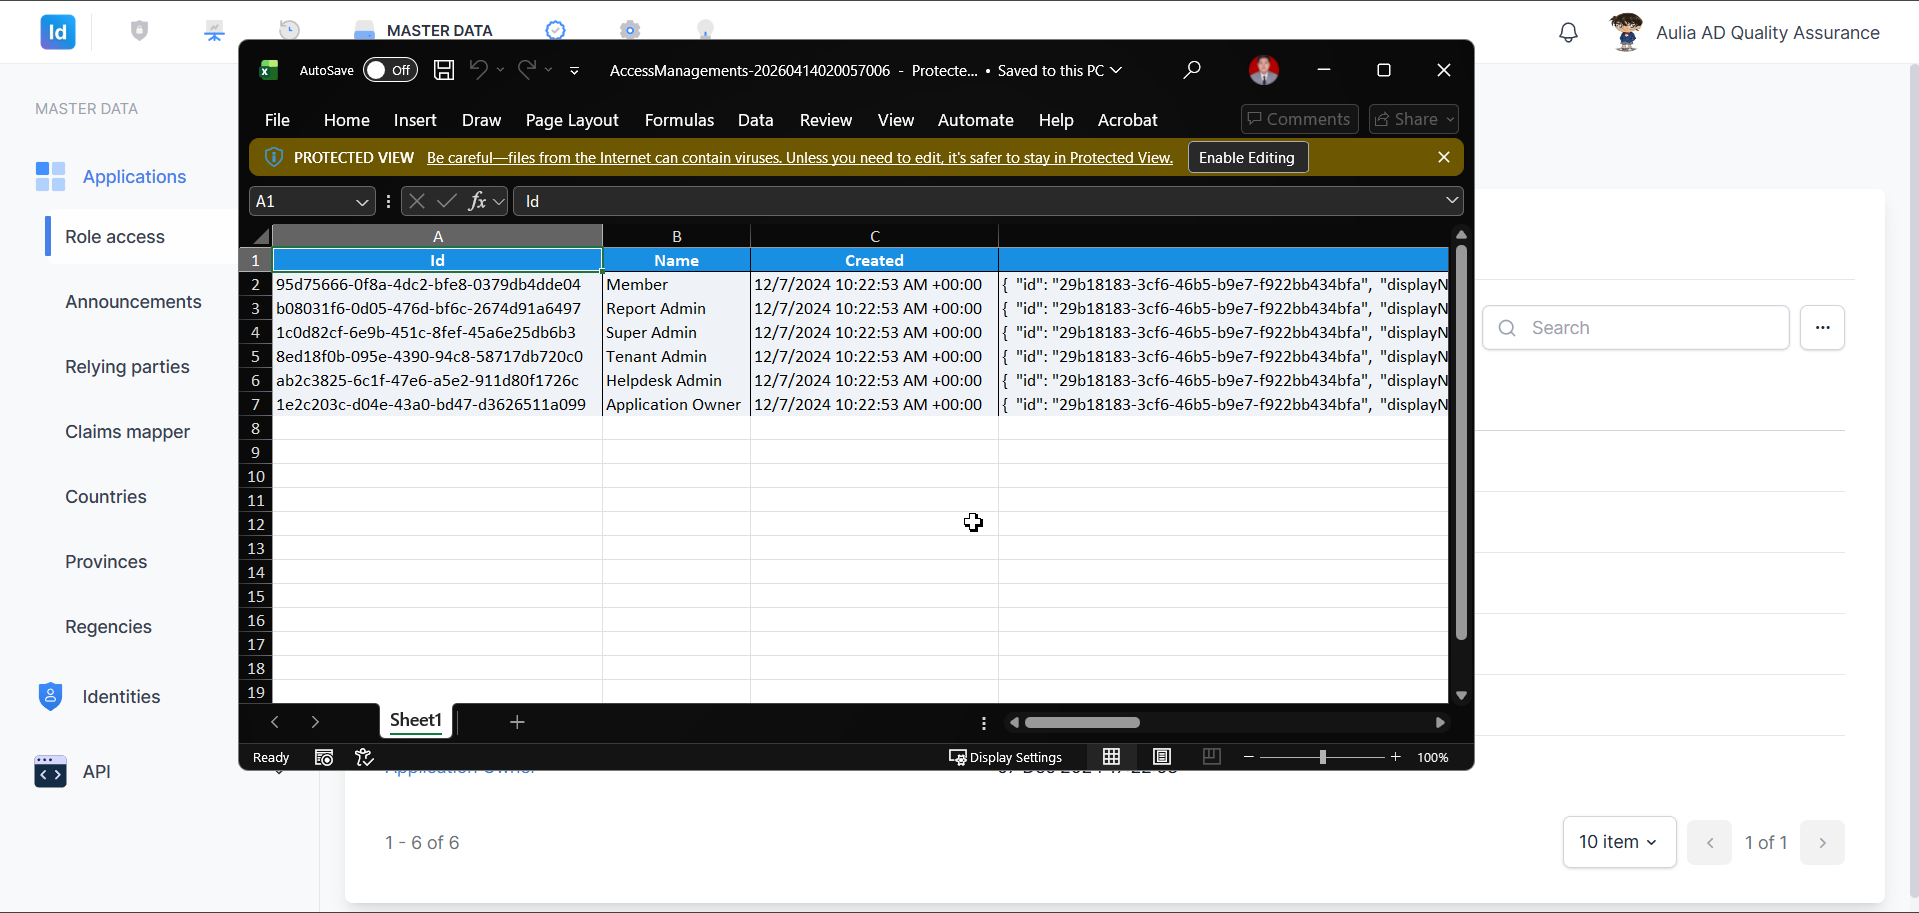Expand the Name Box dropdown arrow

pos(362,201)
